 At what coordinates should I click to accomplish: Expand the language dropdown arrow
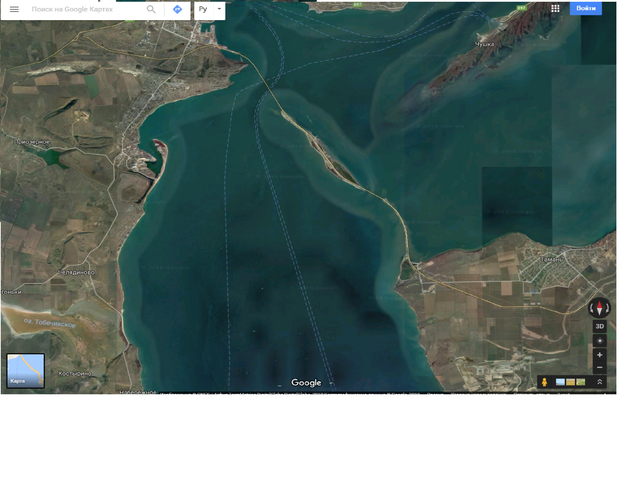(x=219, y=9)
